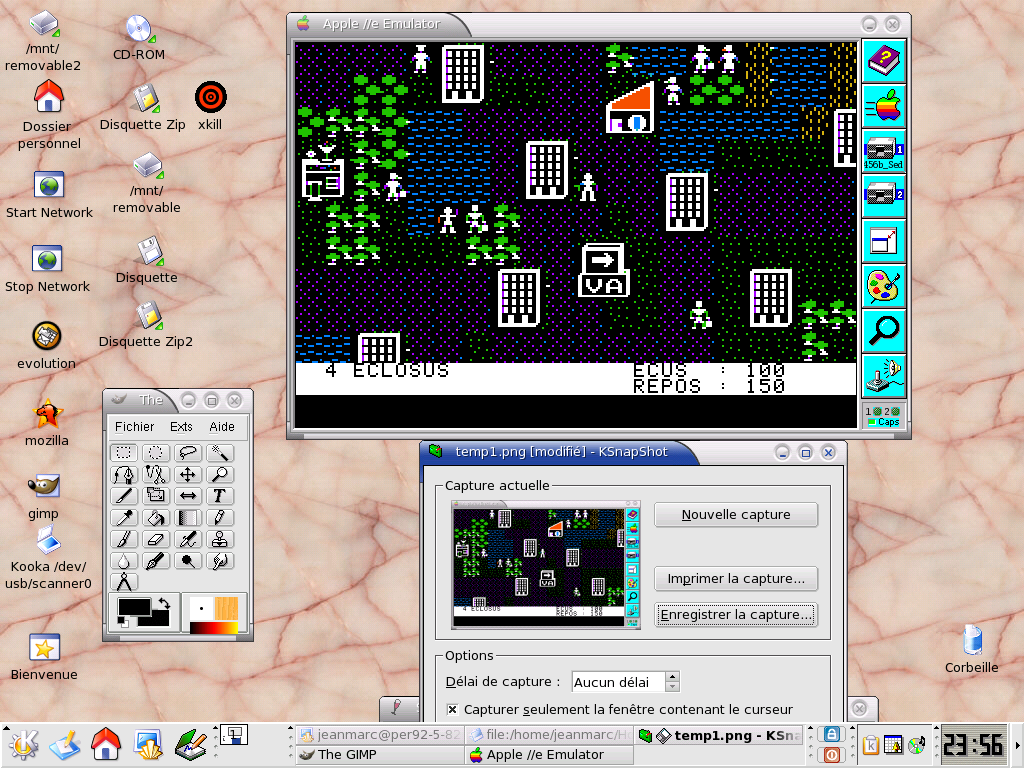Screen dimensions: 1024x768
Task: Activate the Transform tool in GIMP
Action: pyautogui.click(x=155, y=496)
